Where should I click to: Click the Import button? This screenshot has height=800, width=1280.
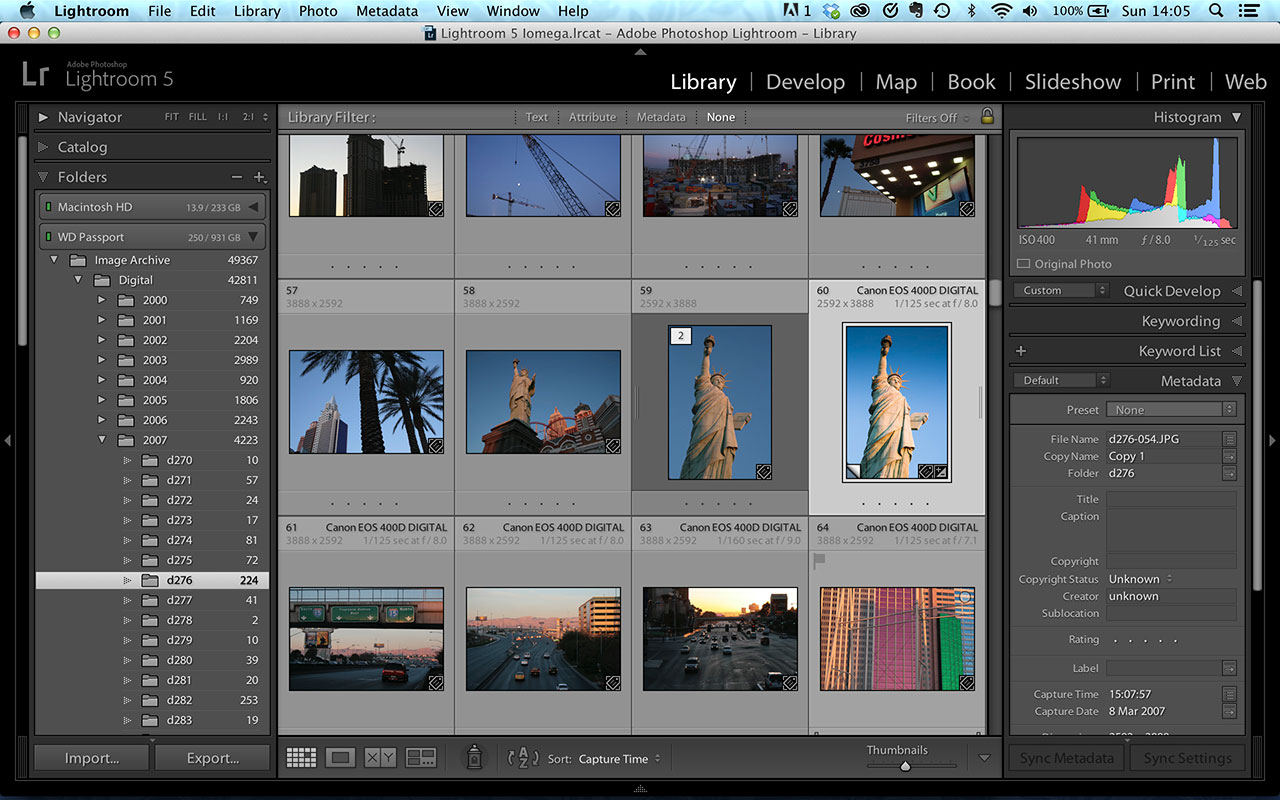coord(92,758)
